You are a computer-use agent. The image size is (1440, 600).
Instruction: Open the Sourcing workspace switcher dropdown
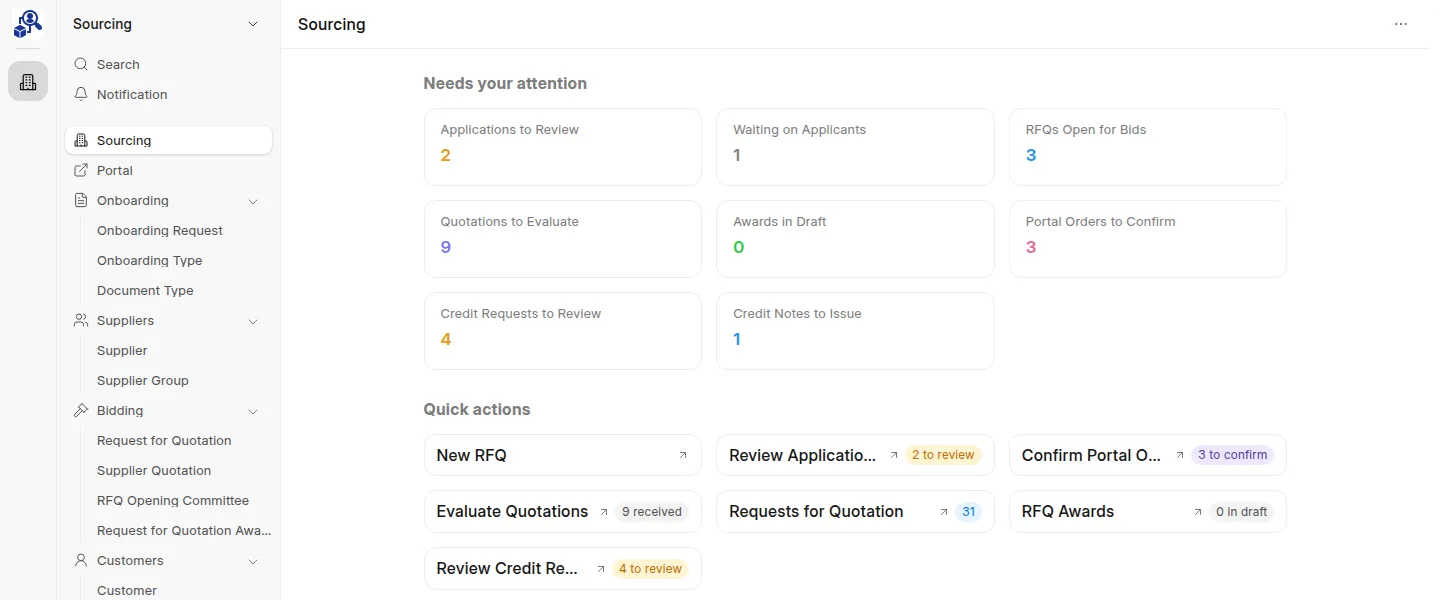point(253,24)
